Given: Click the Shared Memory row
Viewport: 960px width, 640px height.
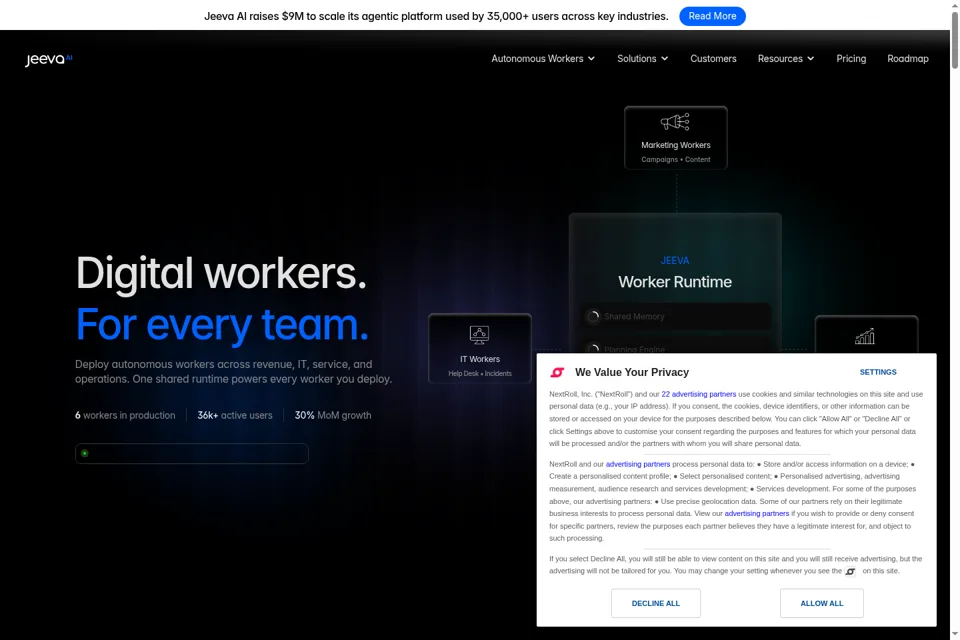Looking at the screenshot, I should coord(675,317).
